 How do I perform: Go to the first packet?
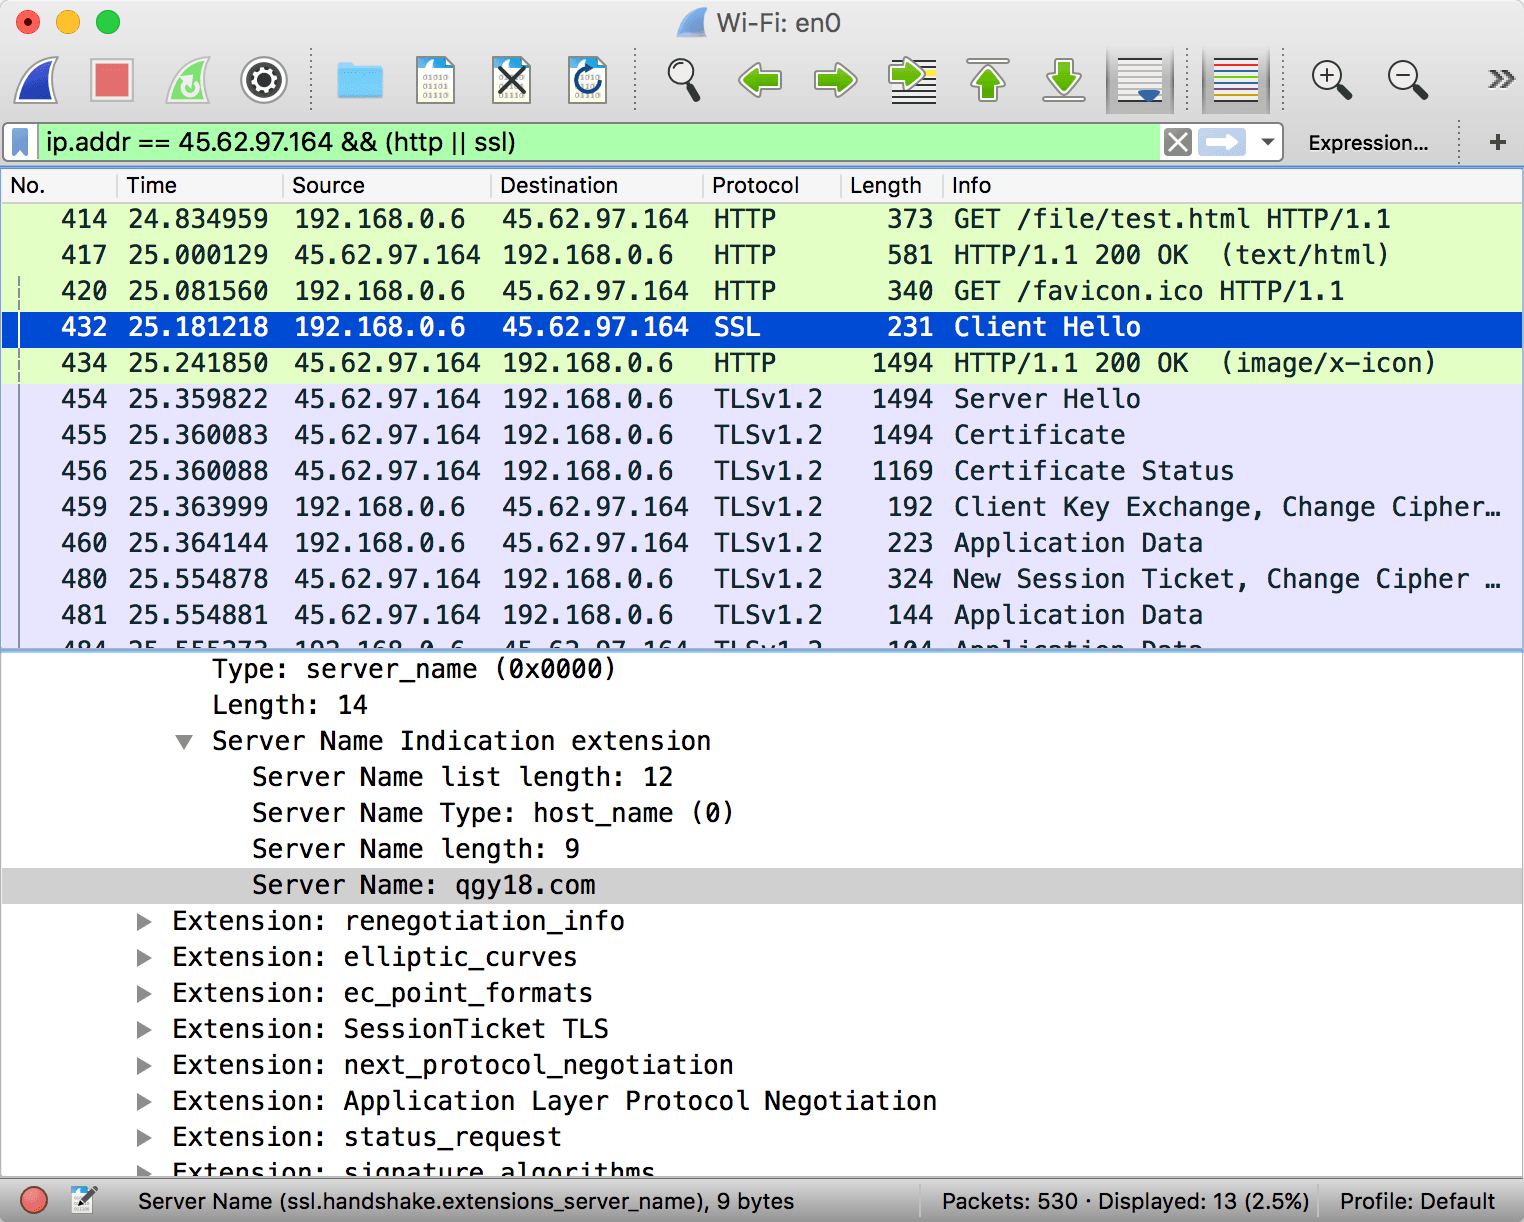988,80
